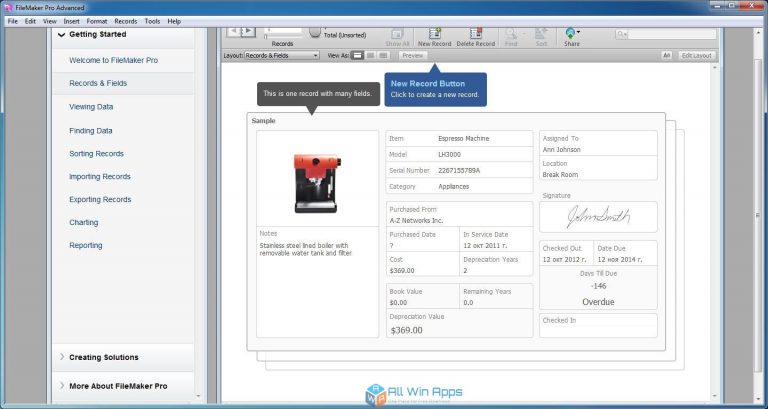This screenshot has height=409, width=768.
Task: Open the Format menu
Action: (x=97, y=22)
